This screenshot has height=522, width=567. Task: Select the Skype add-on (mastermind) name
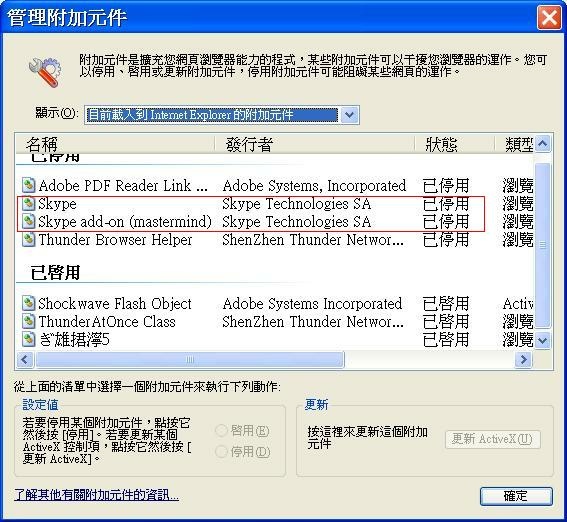[125, 222]
